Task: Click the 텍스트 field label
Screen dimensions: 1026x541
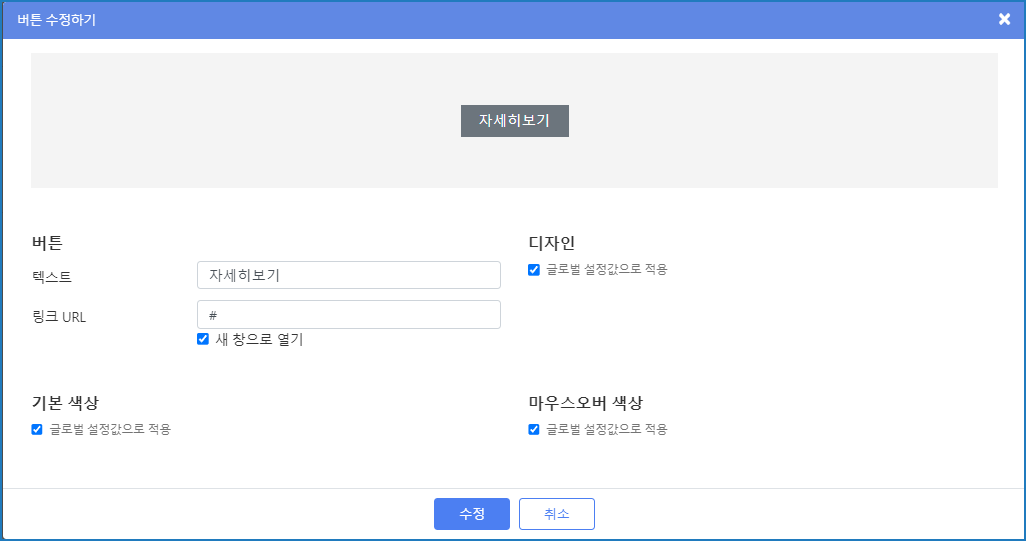Action: tap(52, 277)
